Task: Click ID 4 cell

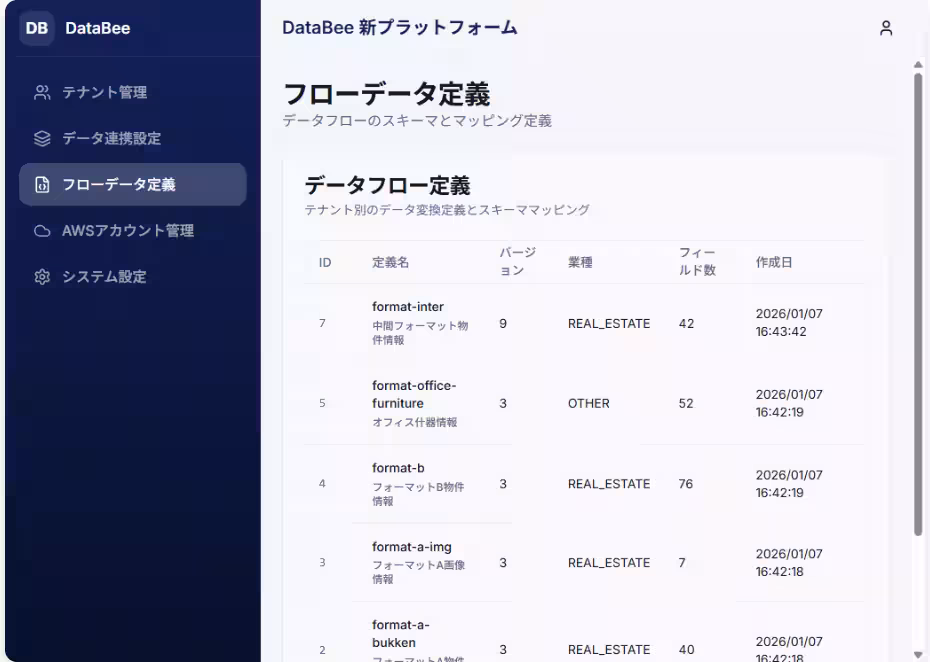Action: click(x=322, y=483)
